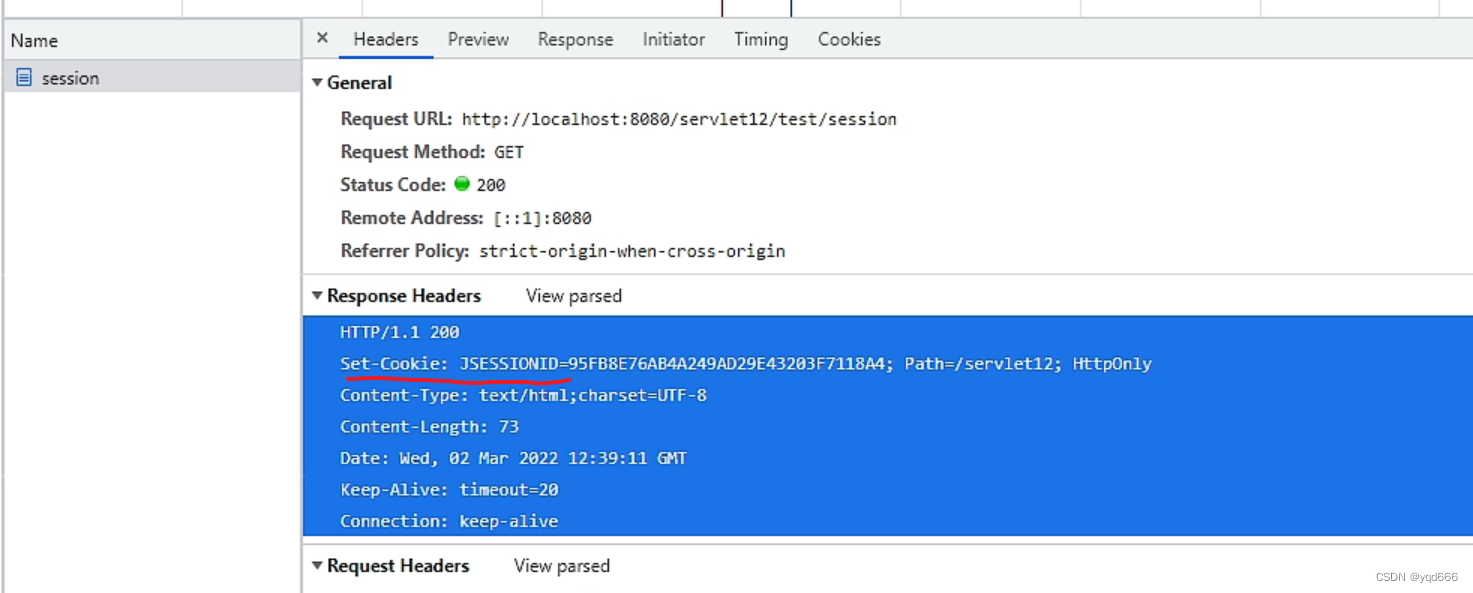This screenshot has height=593, width=1473.
Task: Click the Content-Length: 73 header line
Action: pyautogui.click(x=429, y=427)
